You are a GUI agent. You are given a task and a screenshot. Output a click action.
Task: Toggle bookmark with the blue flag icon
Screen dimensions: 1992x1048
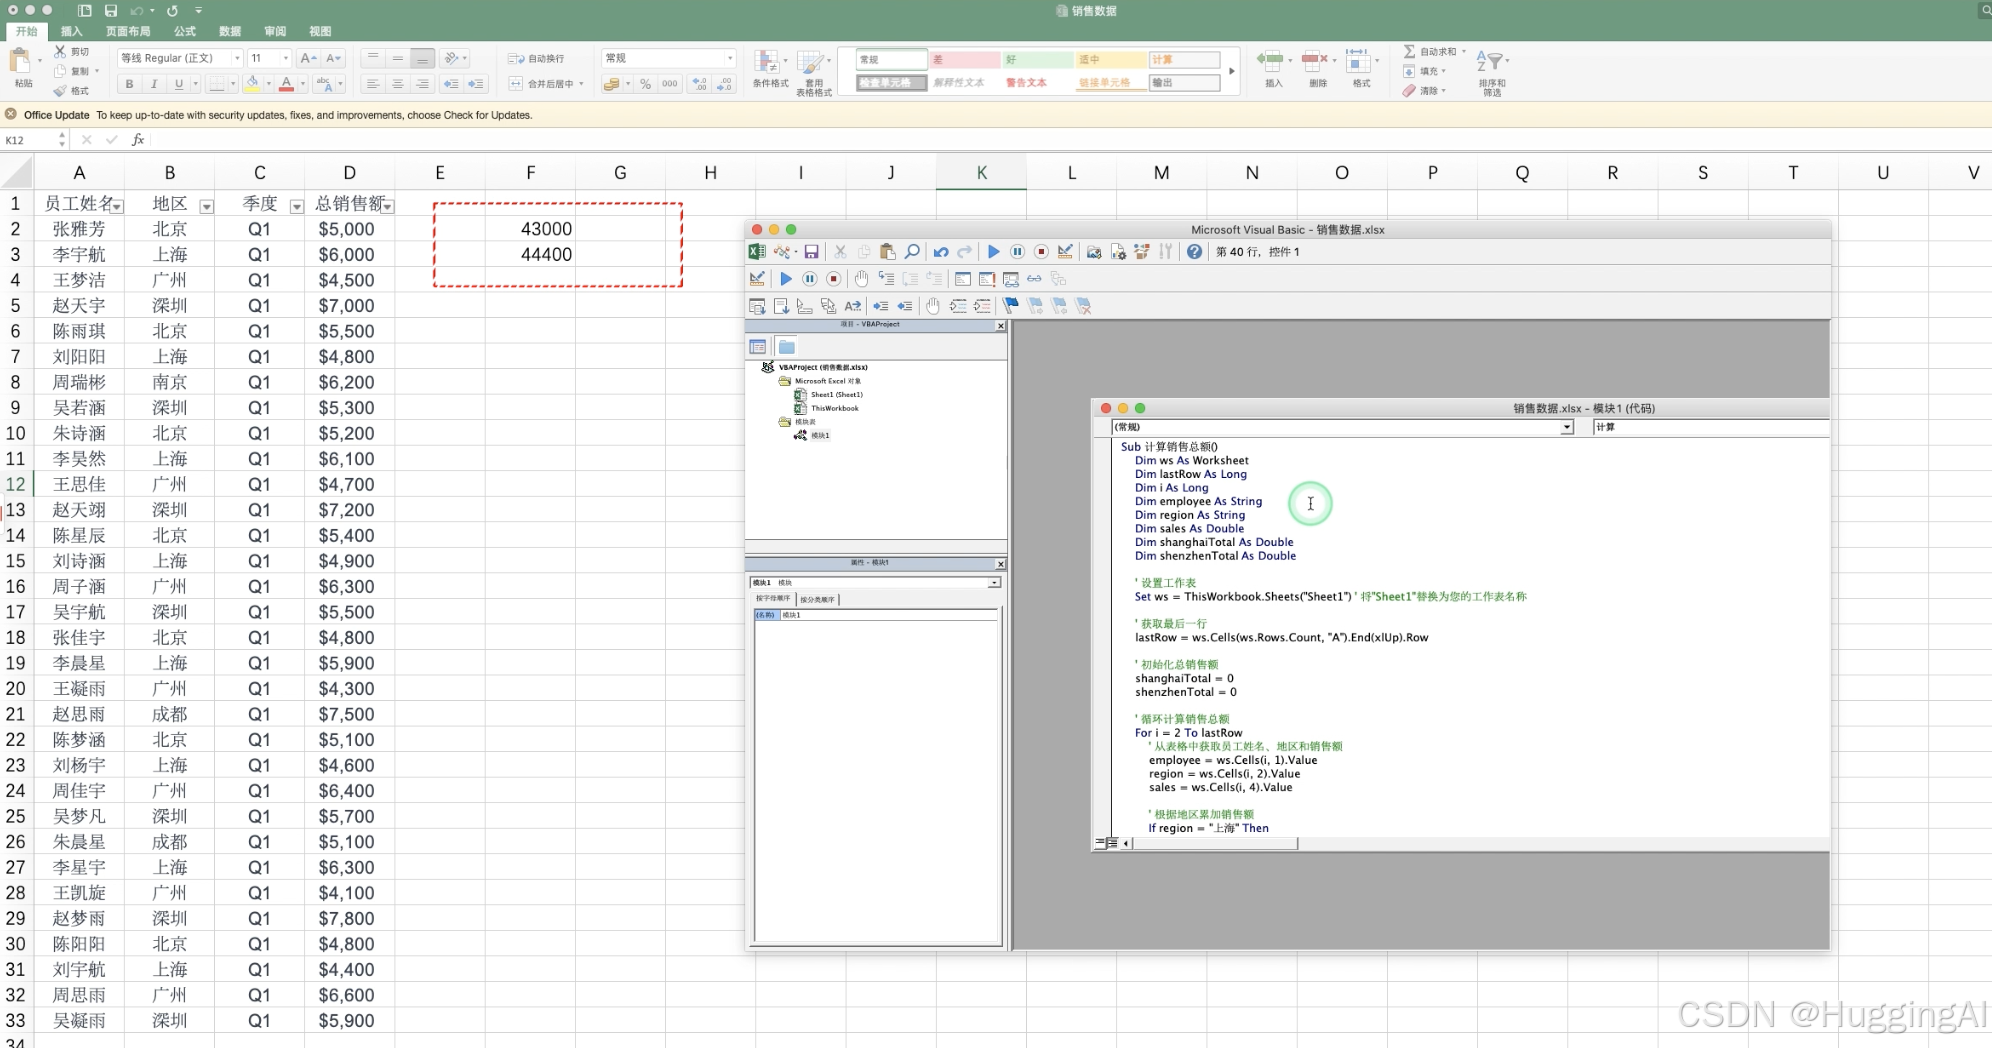pyautogui.click(x=1011, y=306)
